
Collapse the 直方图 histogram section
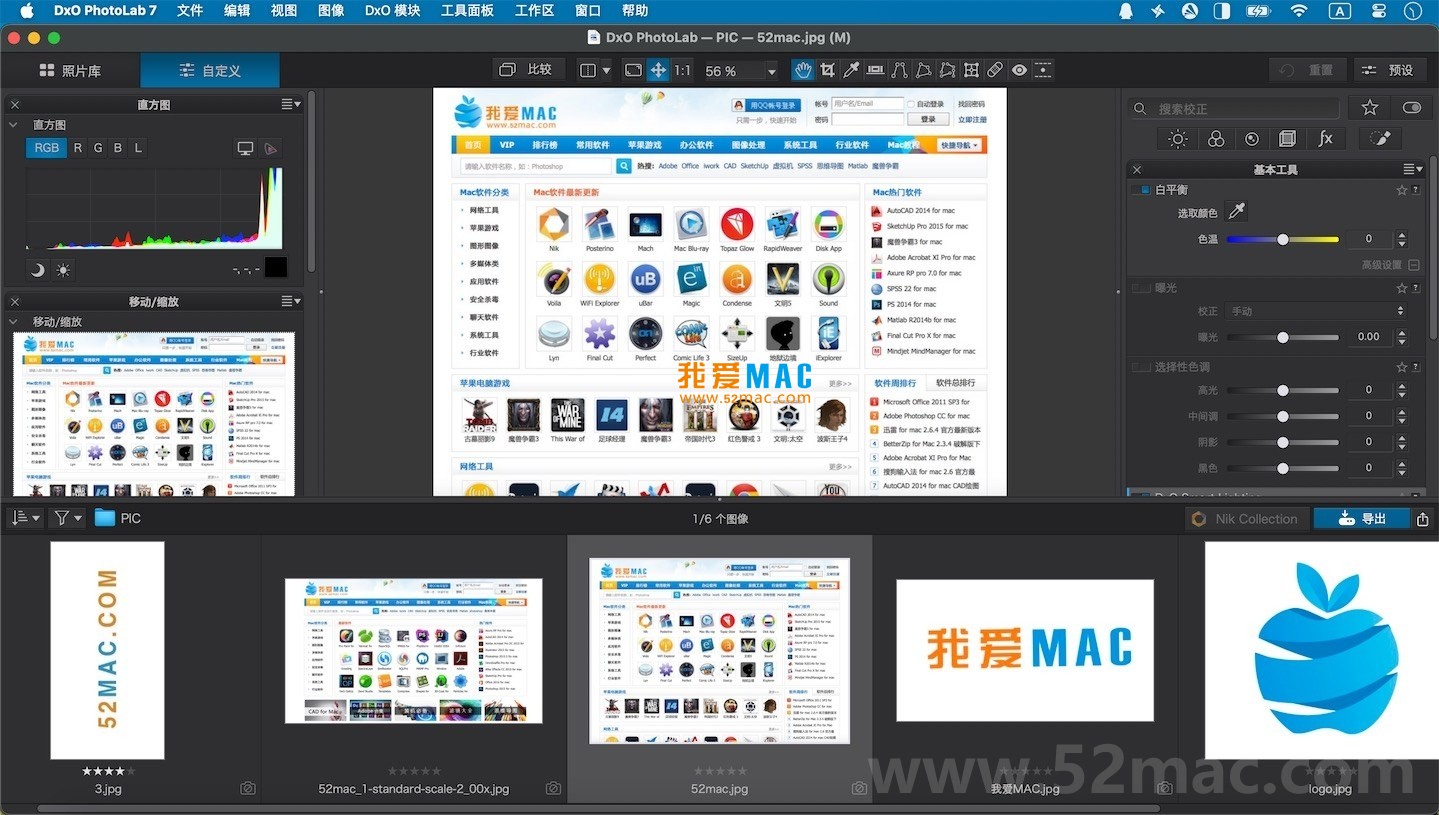coord(13,125)
